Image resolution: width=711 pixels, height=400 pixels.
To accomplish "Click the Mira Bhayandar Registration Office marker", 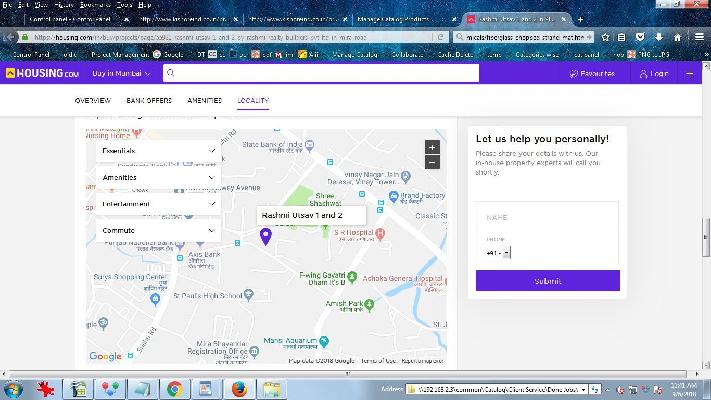I will click(x=254, y=351).
